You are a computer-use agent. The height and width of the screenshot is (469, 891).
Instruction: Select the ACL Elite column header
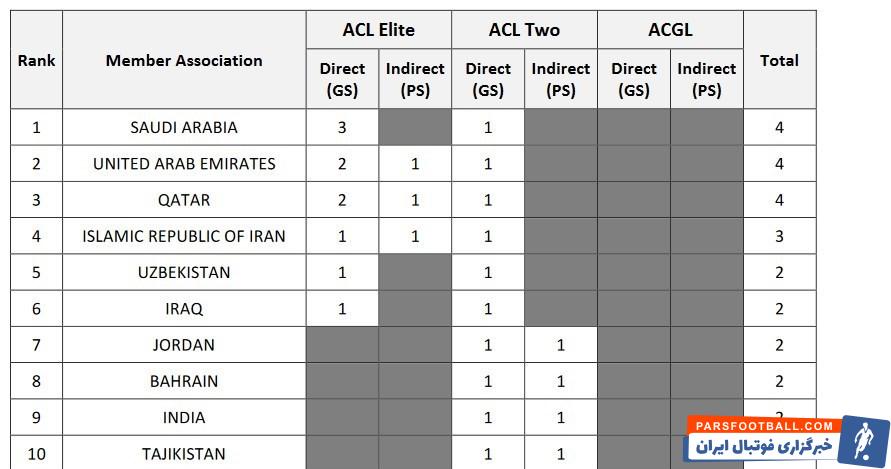[x=379, y=30]
